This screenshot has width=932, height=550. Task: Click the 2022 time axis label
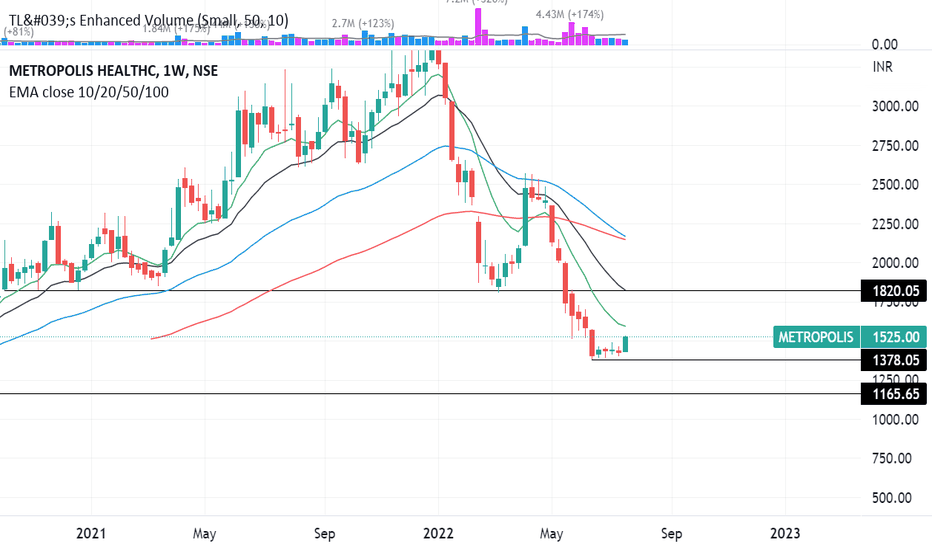coord(438,533)
